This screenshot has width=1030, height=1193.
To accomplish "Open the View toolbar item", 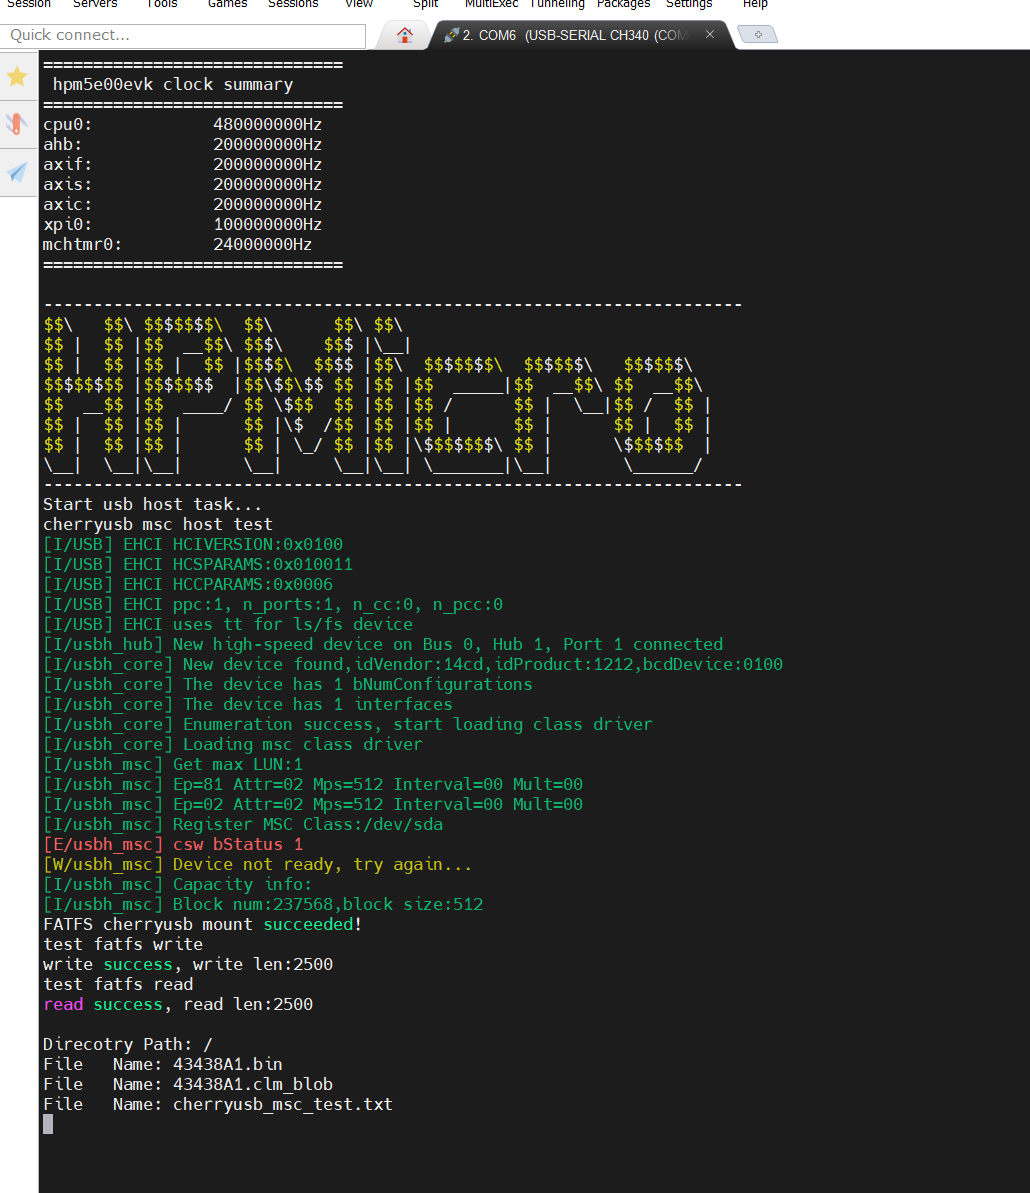I will 359,4.
